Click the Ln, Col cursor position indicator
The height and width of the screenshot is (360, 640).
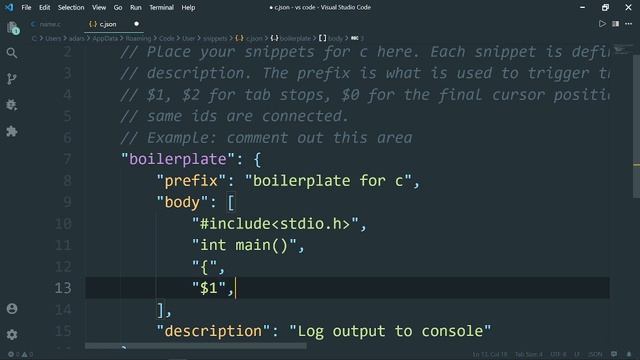[x=490, y=354]
